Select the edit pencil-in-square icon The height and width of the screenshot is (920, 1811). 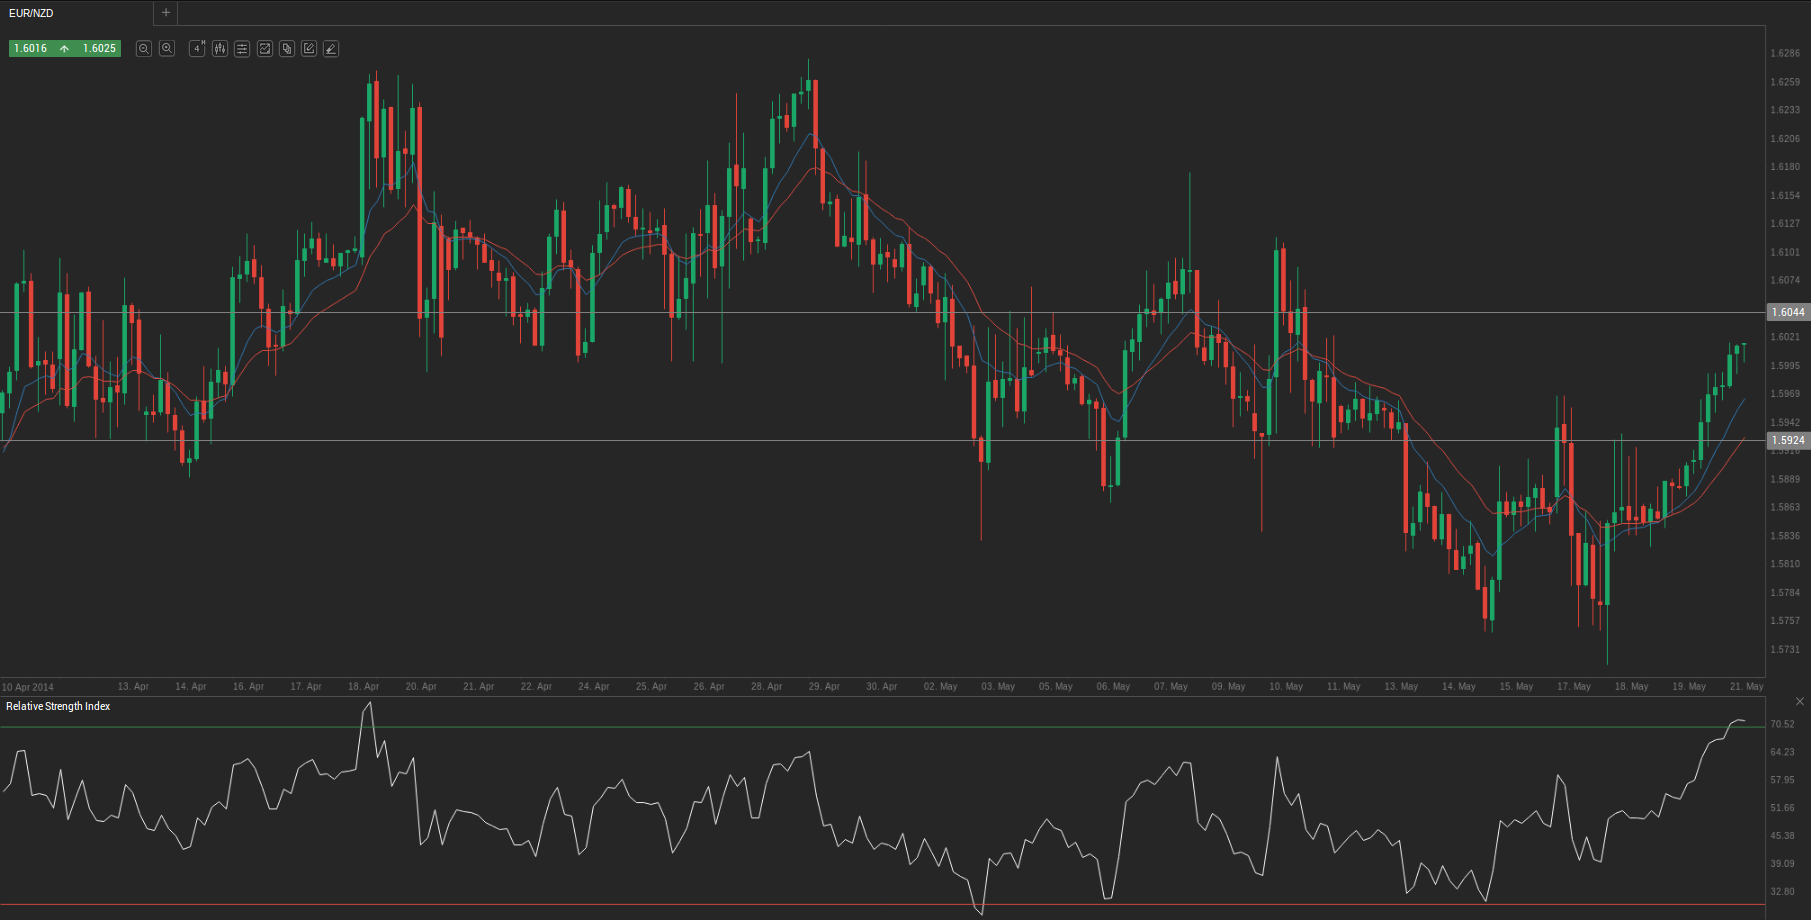(x=309, y=48)
